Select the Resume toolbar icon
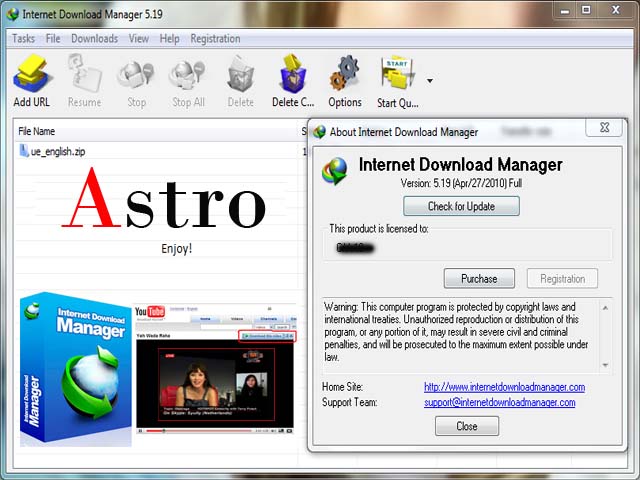Viewport: 640px width, 480px height. pos(84,74)
